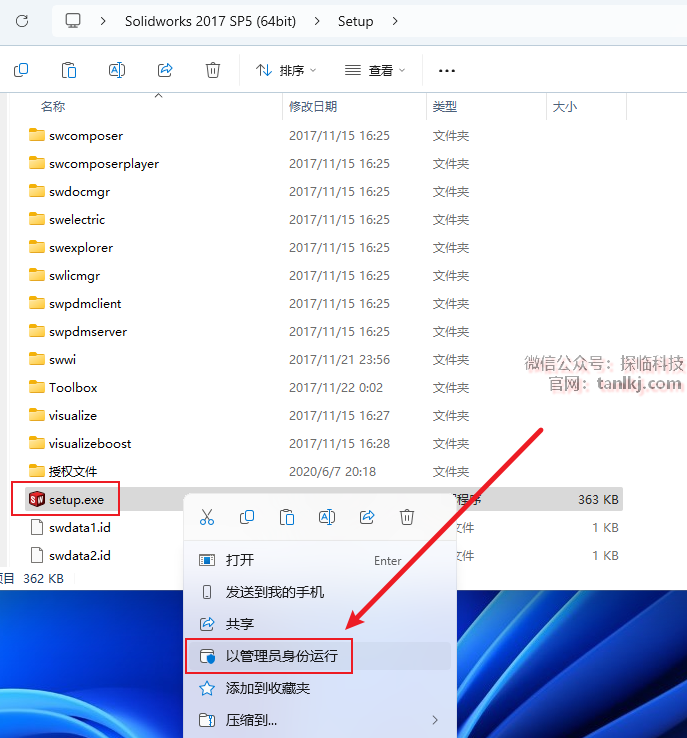
Task: Open the 排序 sort dropdown
Action: (x=286, y=70)
